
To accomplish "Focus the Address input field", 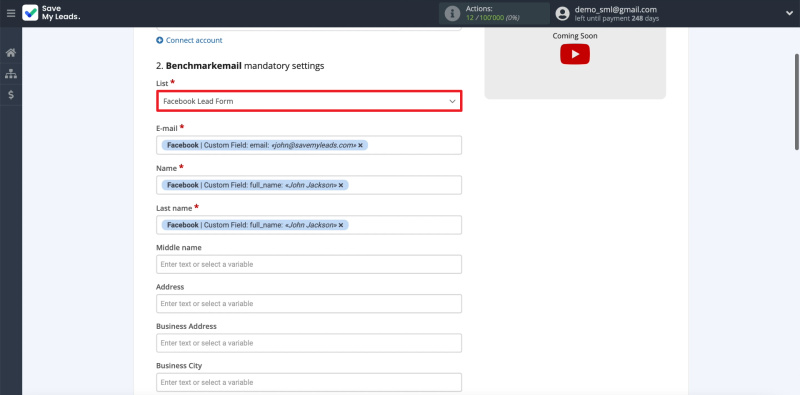I will (x=309, y=304).
